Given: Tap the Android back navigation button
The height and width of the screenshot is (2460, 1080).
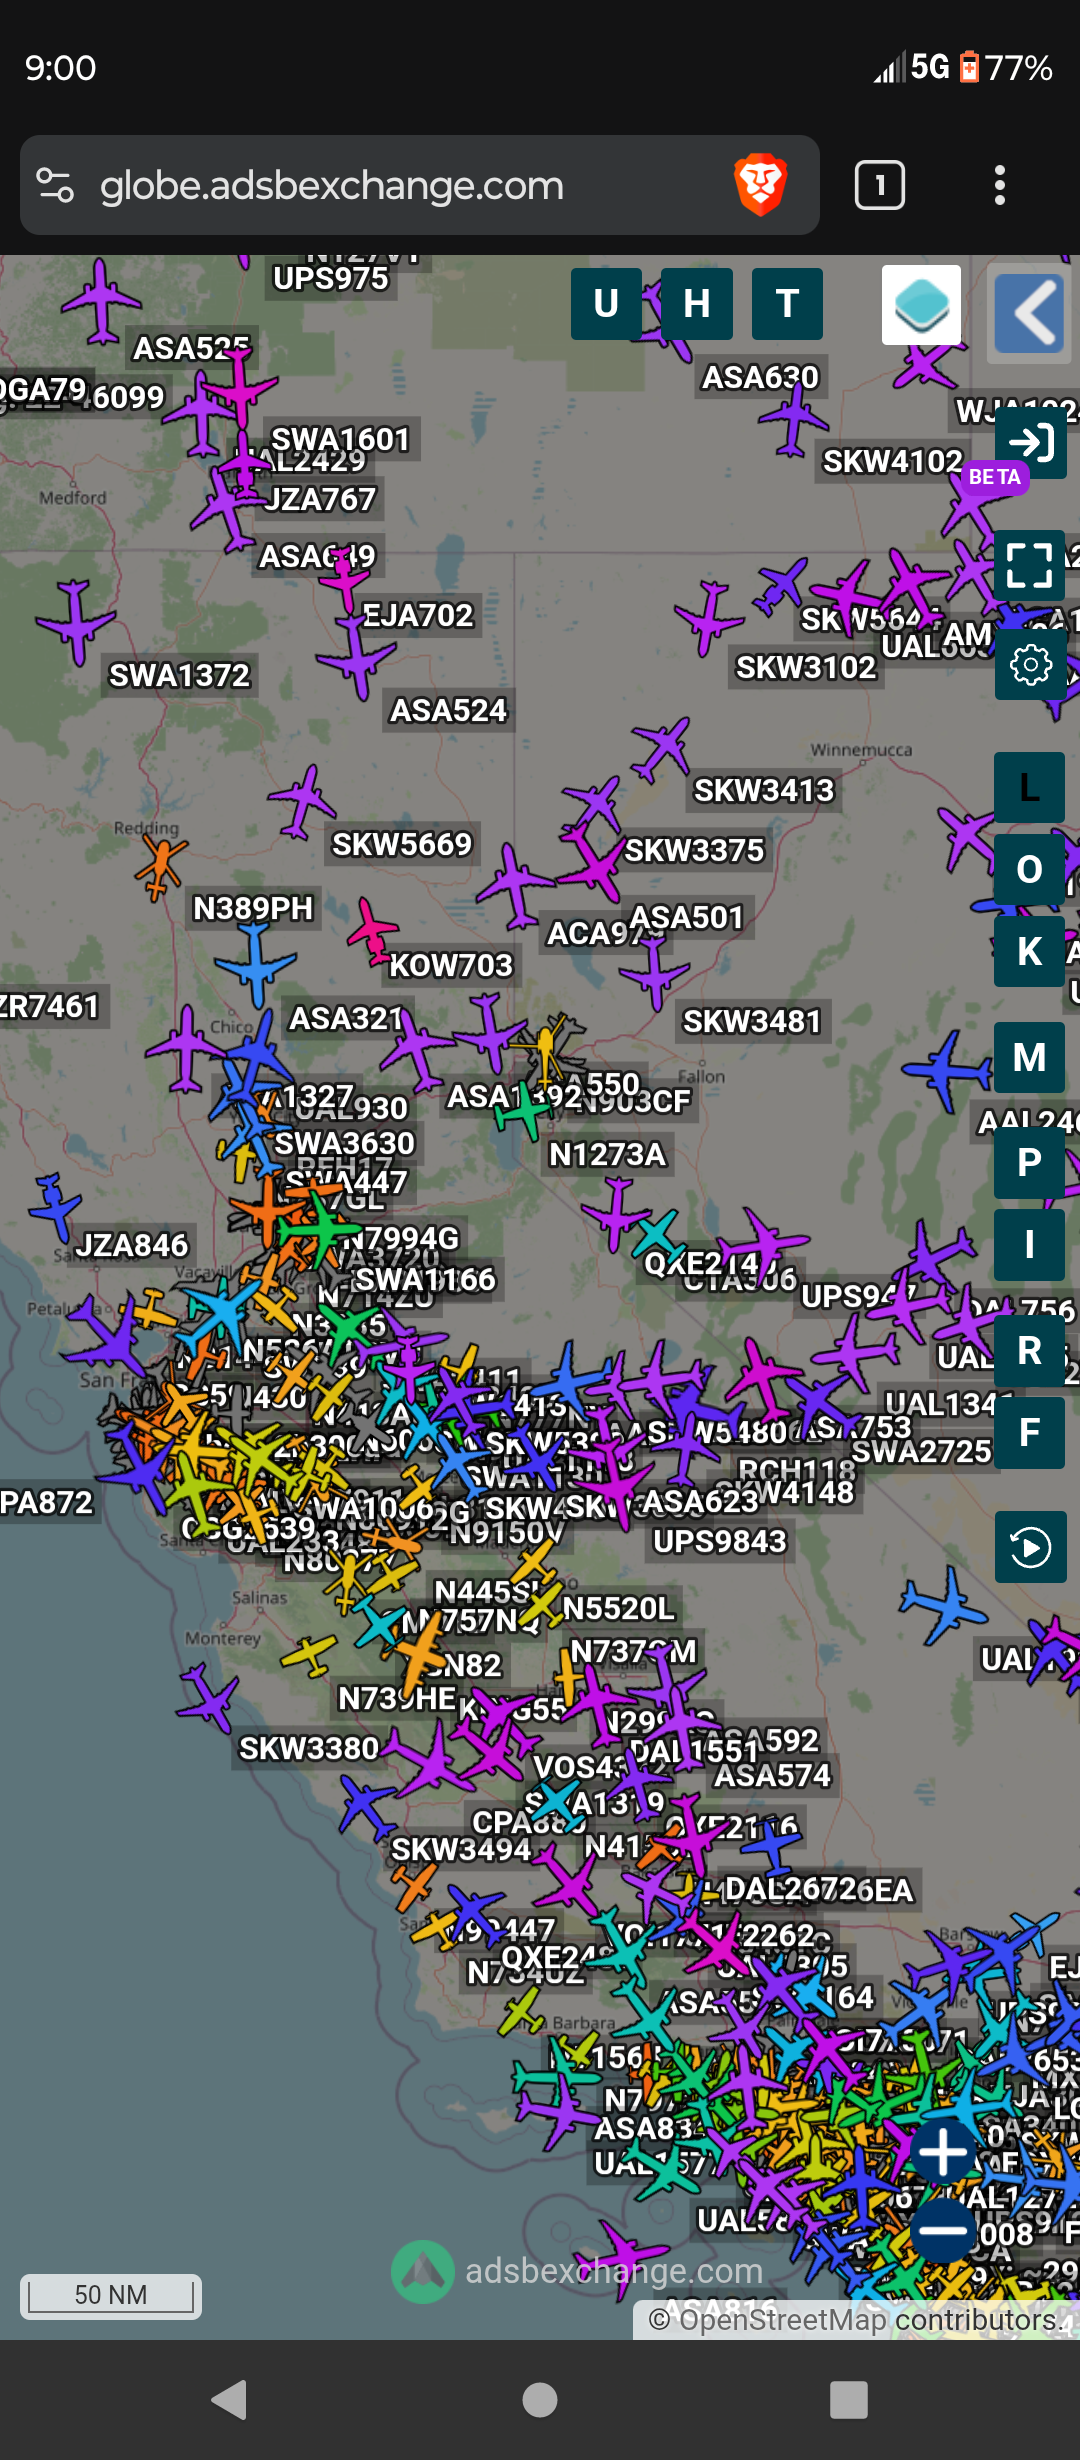Looking at the screenshot, I should click(229, 2399).
